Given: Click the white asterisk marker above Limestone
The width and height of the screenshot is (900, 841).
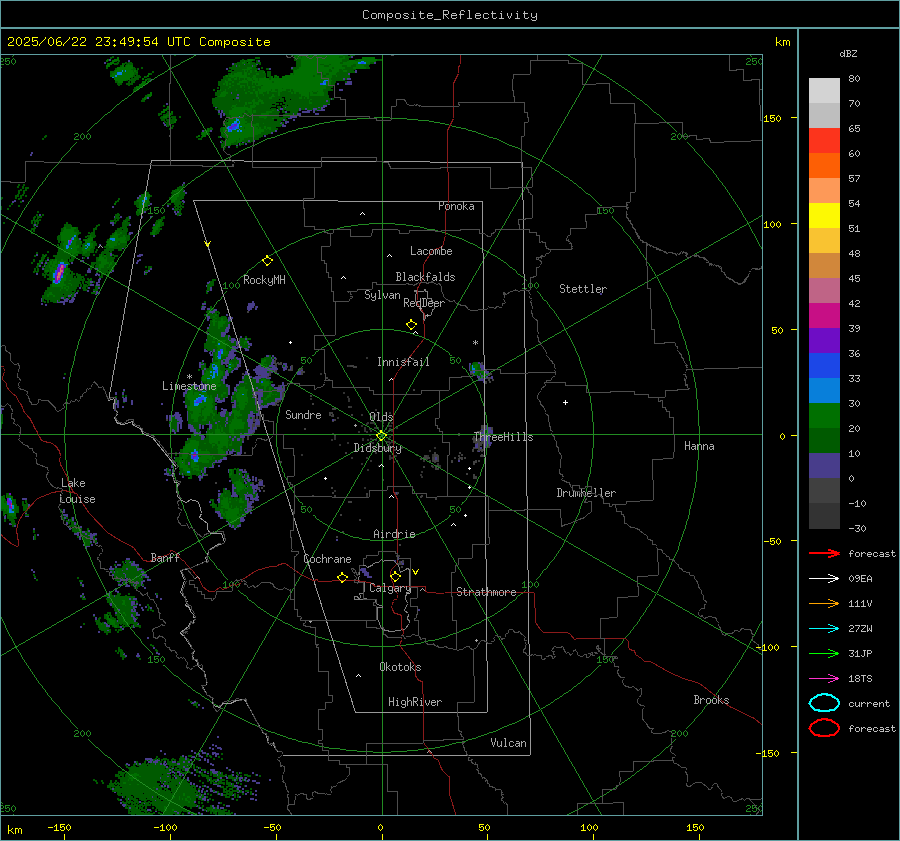Looking at the screenshot, I should pyautogui.click(x=189, y=377).
